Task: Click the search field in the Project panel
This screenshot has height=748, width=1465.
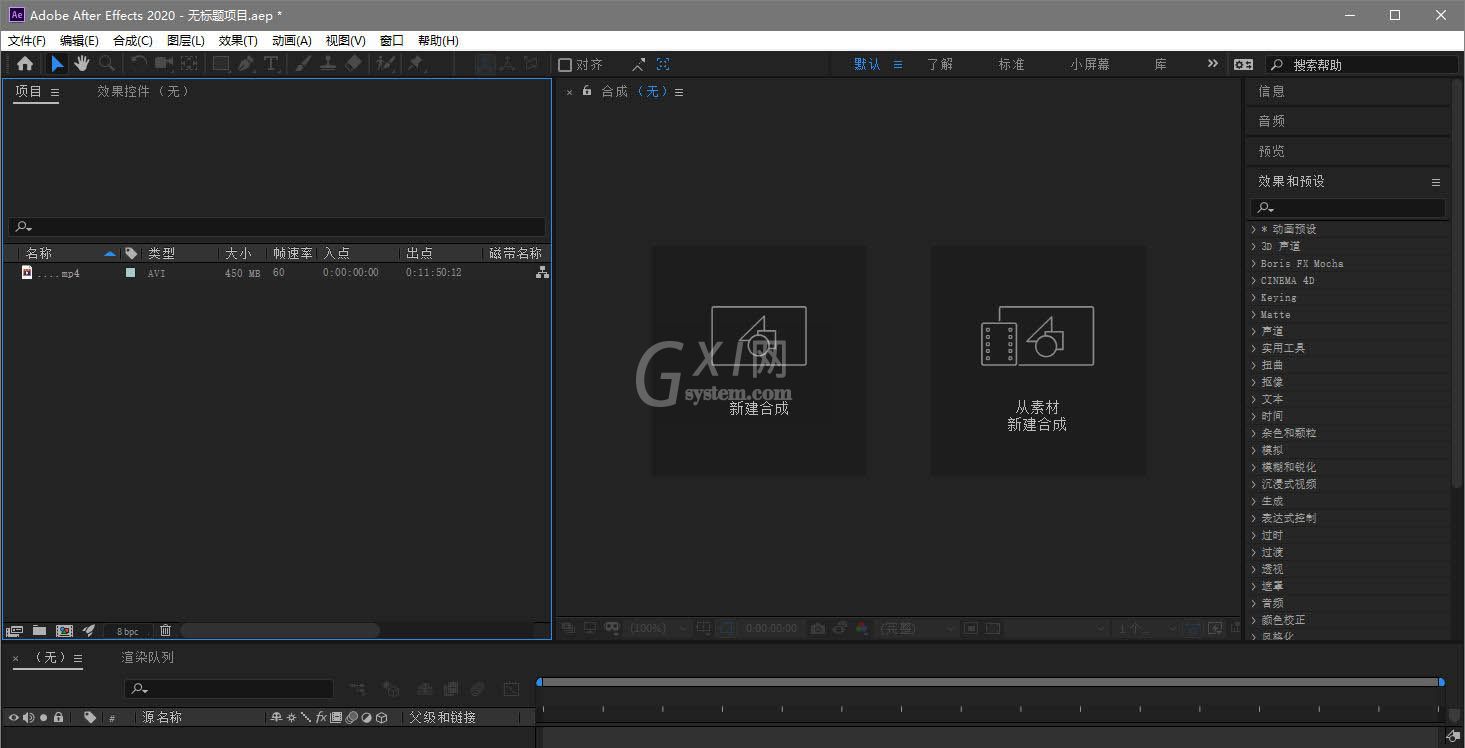Action: [277, 227]
